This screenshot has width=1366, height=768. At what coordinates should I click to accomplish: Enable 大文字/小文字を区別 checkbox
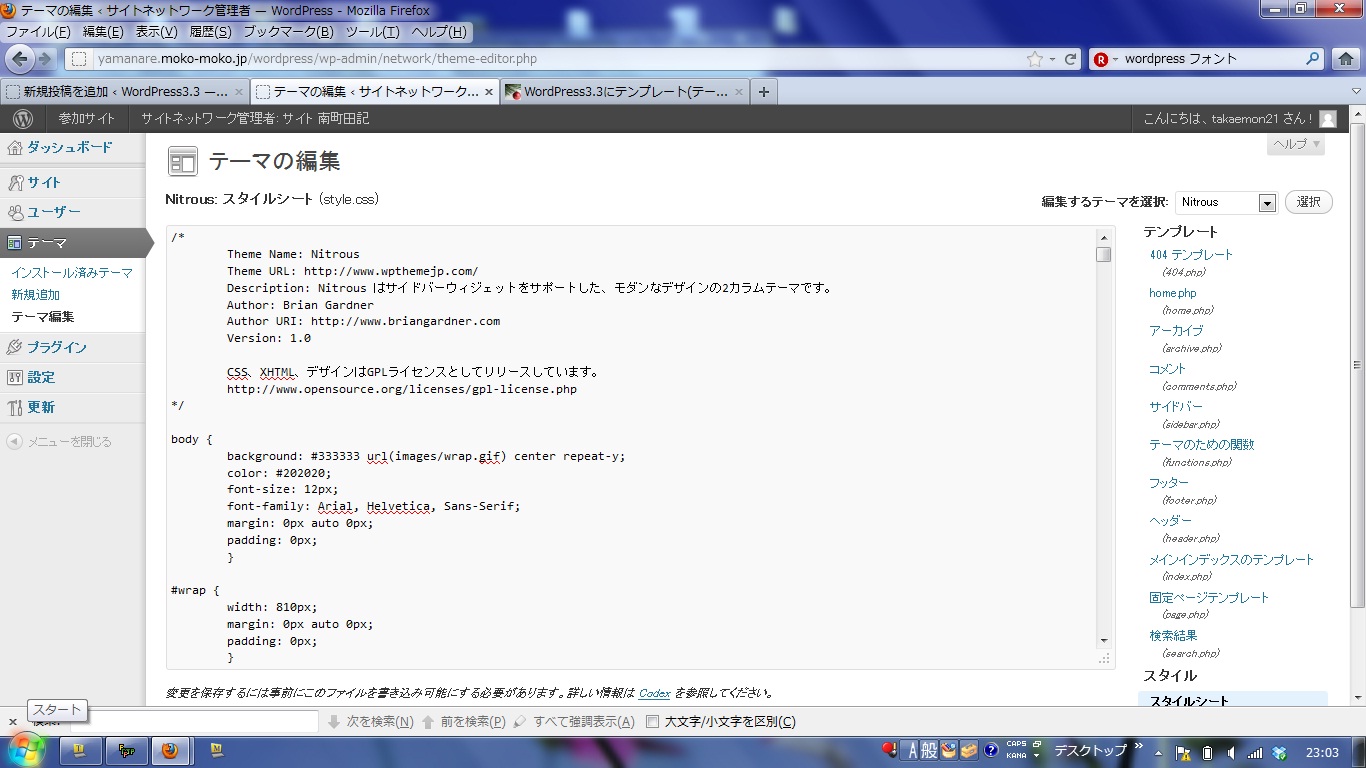tap(652, 721)
